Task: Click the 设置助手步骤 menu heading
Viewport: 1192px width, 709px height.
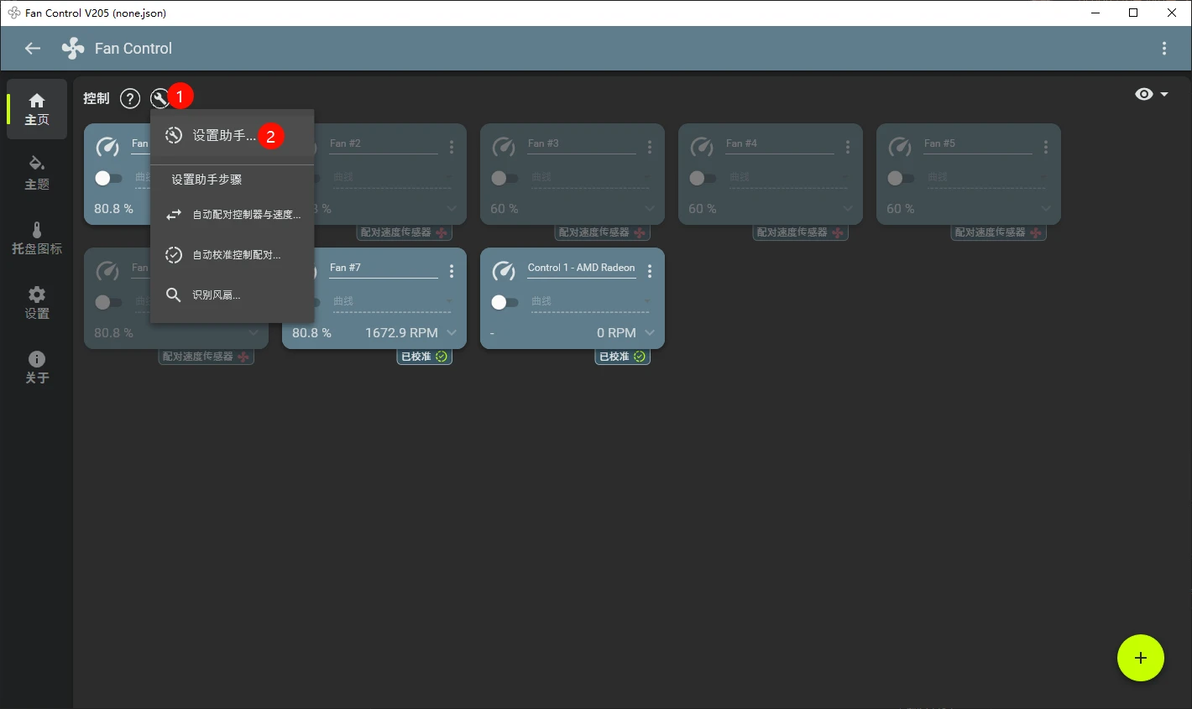Action: 207,179
